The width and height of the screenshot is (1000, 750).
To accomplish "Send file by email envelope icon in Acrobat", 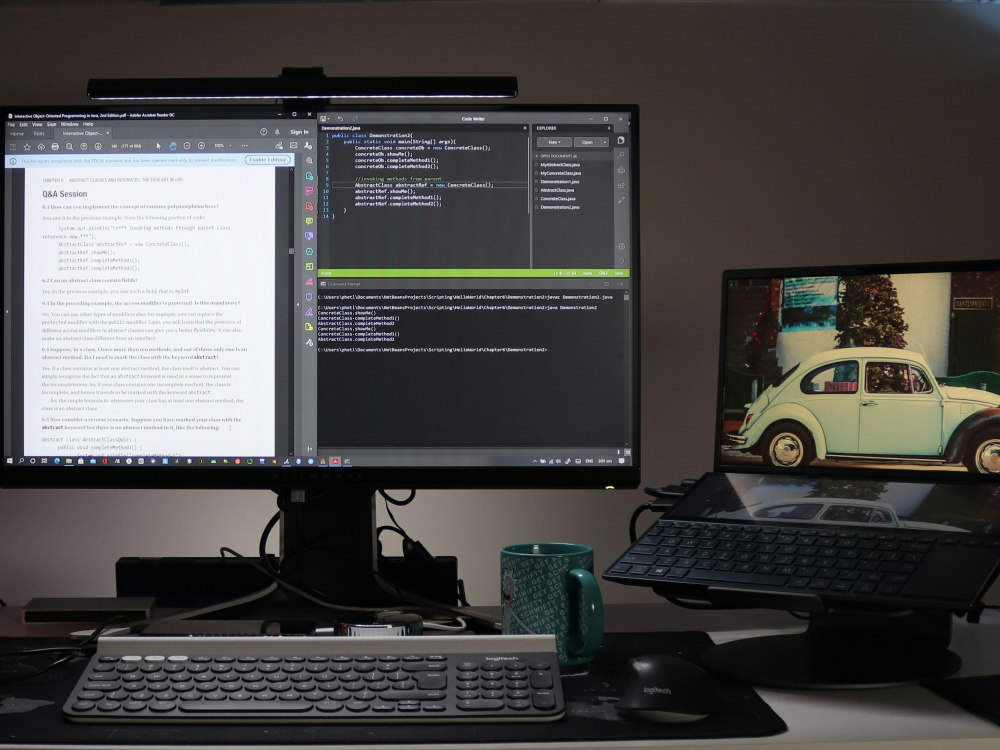I will point(293,146).
